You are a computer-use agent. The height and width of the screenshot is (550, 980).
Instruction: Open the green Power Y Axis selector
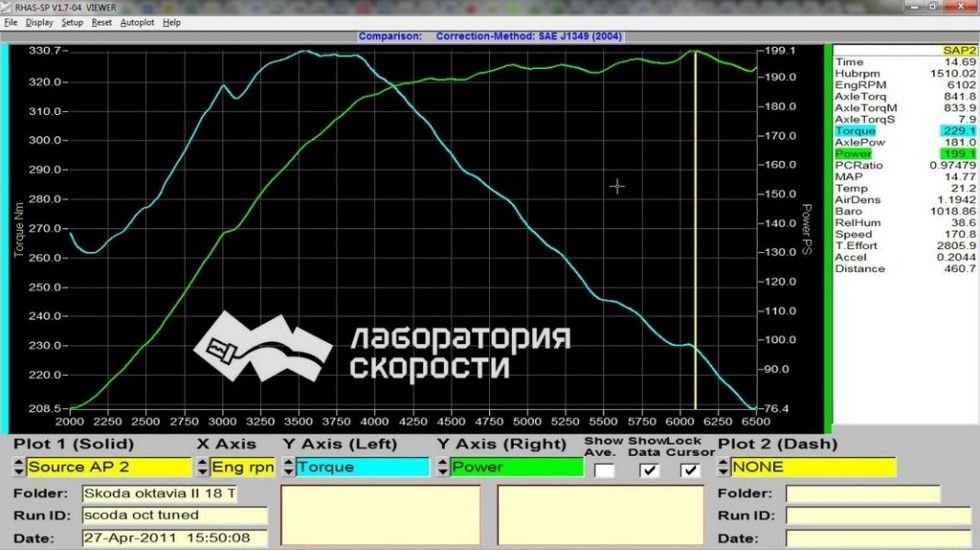coord(516,467)
